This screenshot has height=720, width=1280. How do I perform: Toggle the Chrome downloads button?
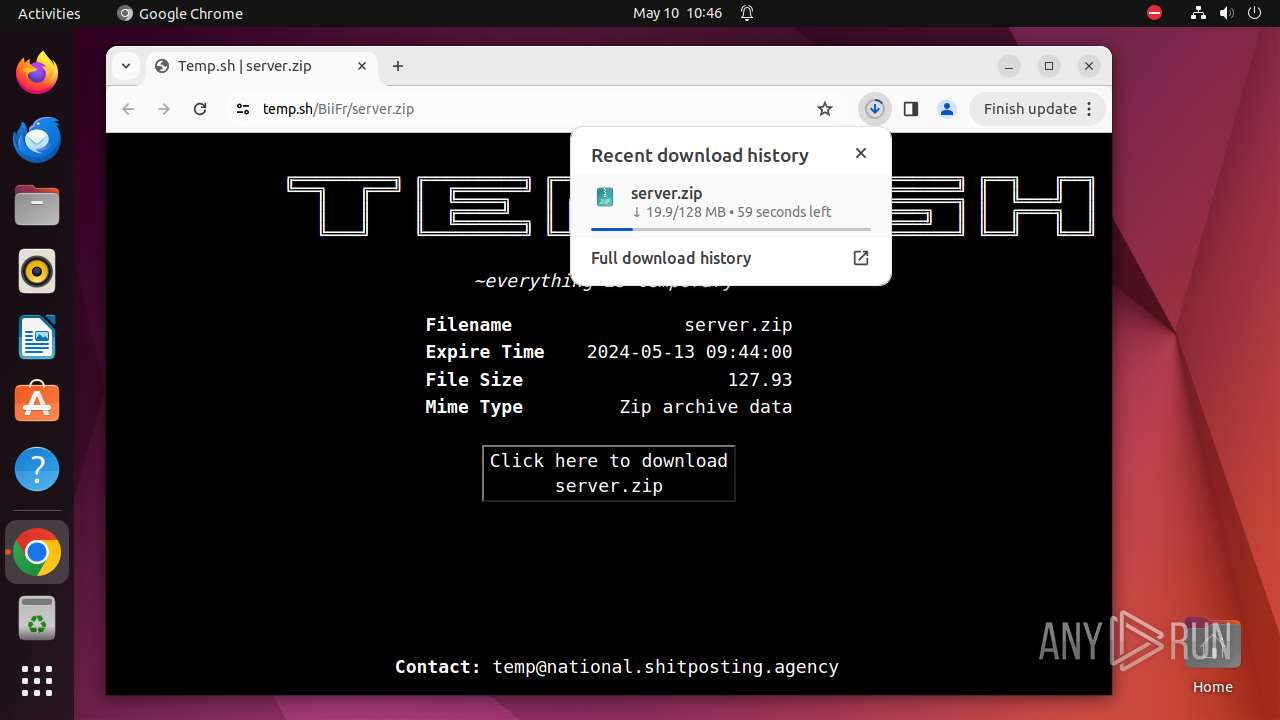click(875, 109)
